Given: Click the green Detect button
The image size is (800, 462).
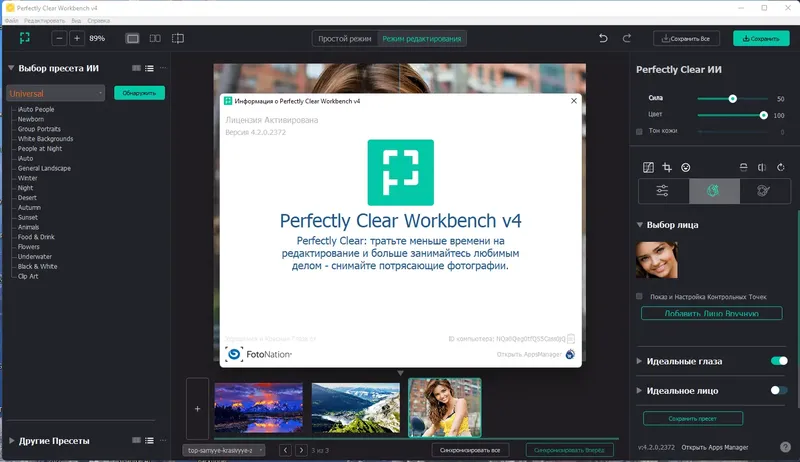Looking at the screenshot, I should click(x=139, y=93).
